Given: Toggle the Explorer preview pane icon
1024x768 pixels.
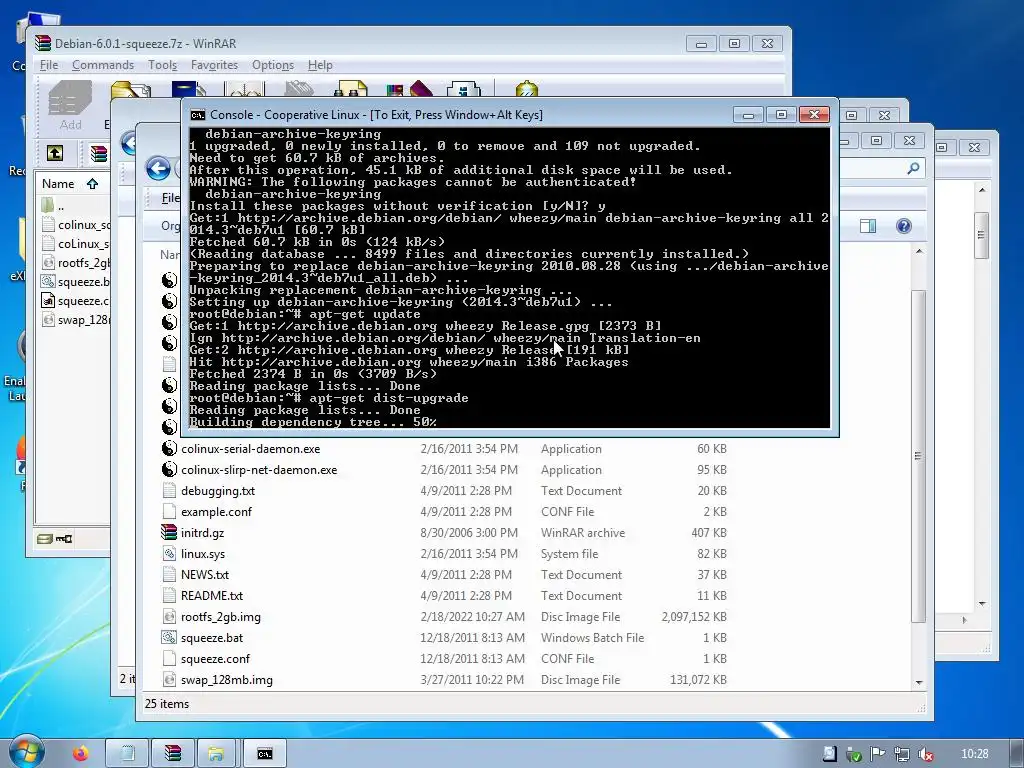Looking at the screenshot, I should point(868,226).
